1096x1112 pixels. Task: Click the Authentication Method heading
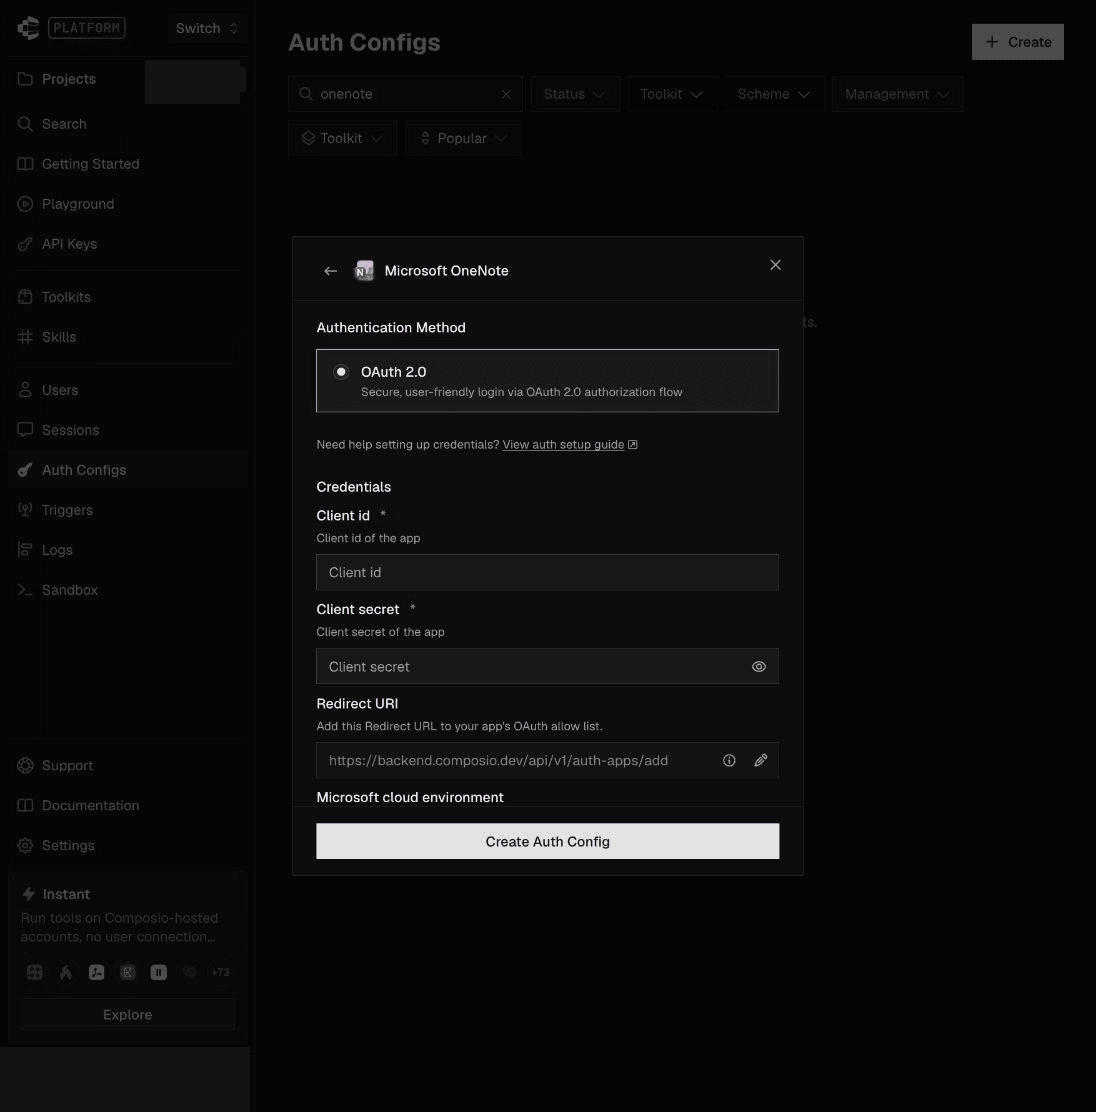pyautogui.click(x=391, y=328)
